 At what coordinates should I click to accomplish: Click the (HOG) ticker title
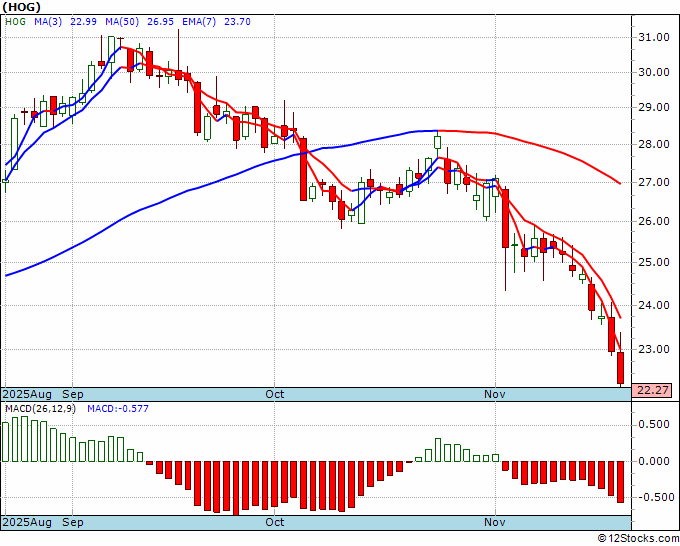click(22, 7)
